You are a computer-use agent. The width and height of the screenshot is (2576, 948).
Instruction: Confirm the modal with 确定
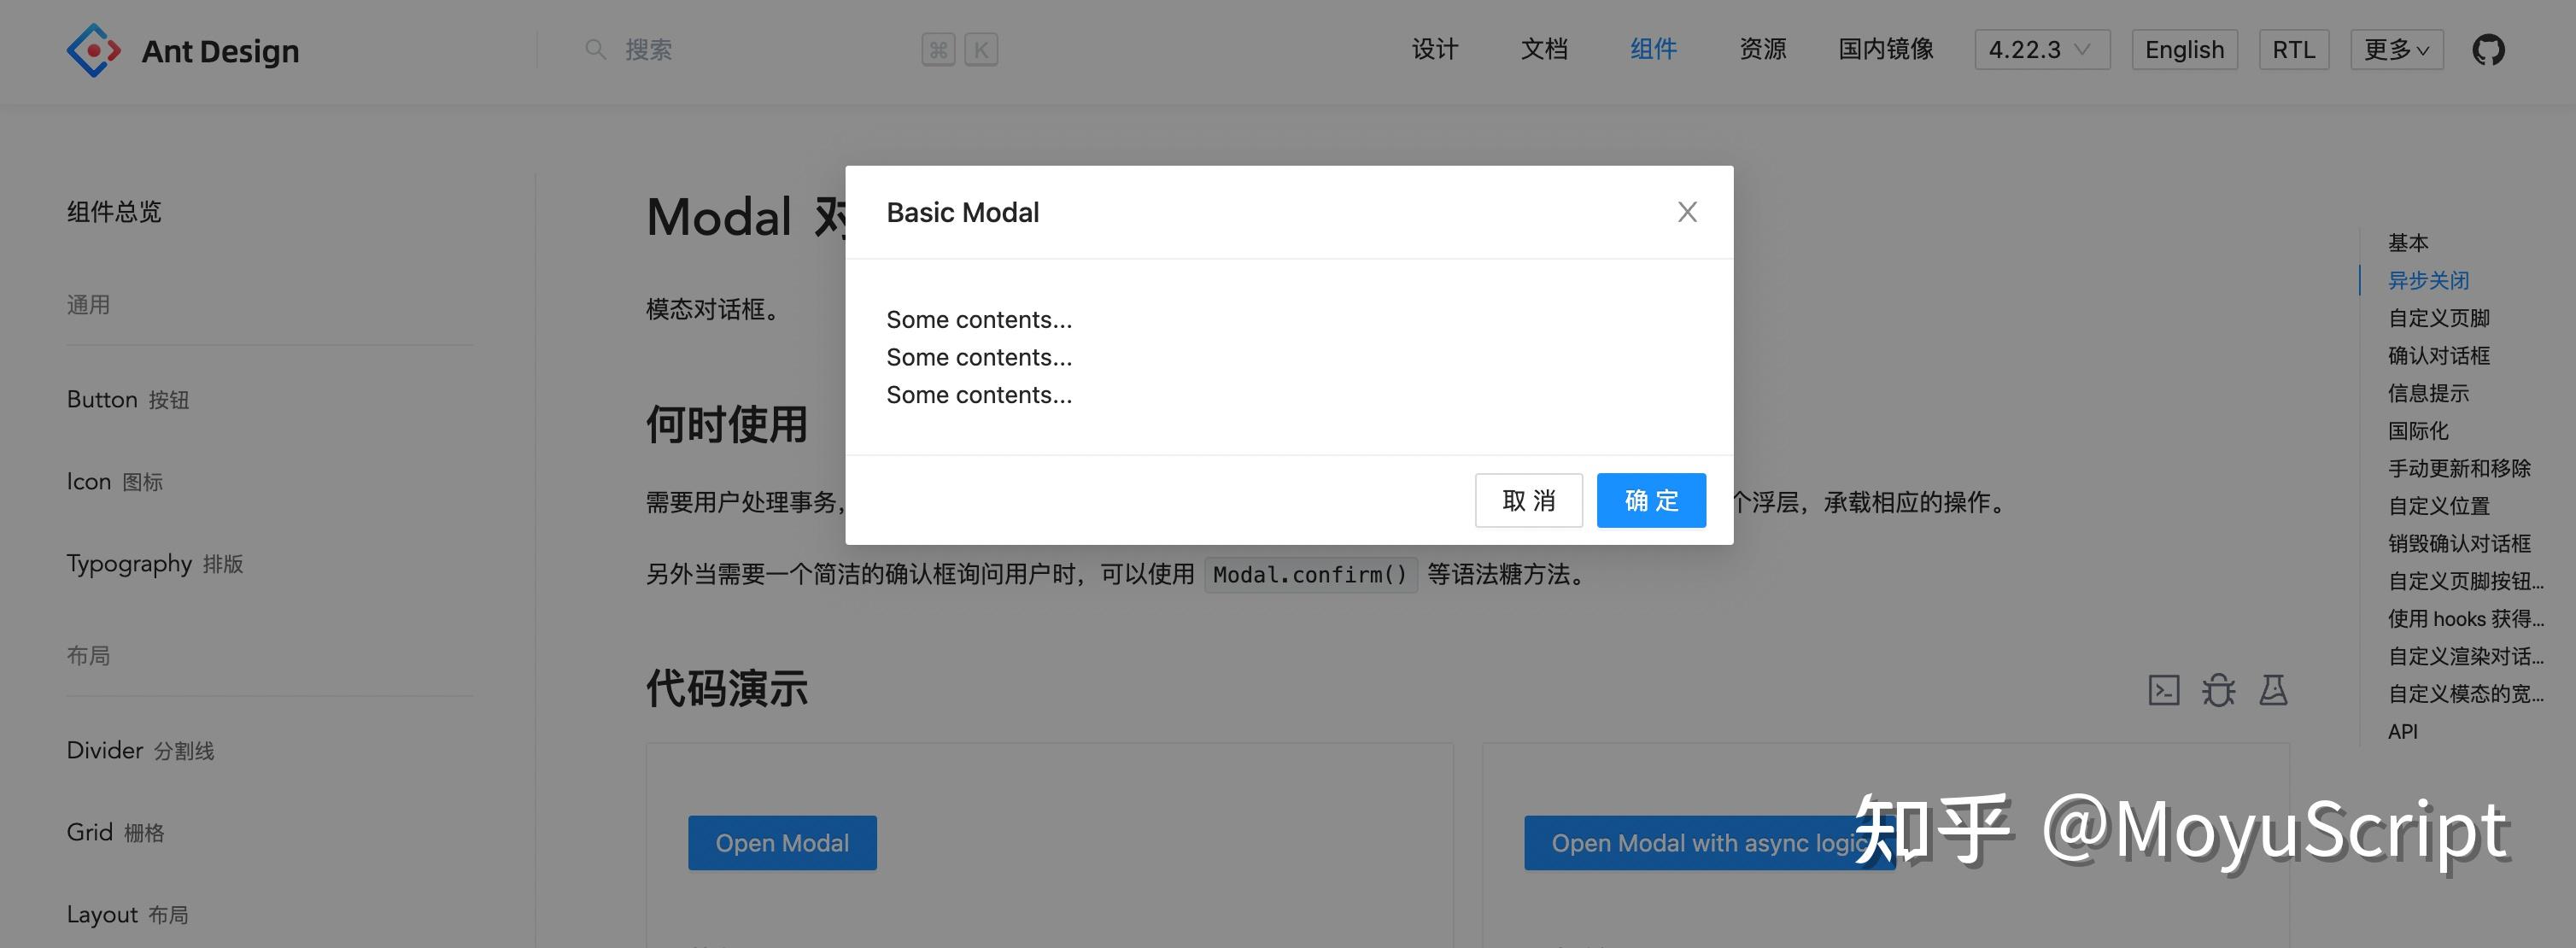[1650, 500]
